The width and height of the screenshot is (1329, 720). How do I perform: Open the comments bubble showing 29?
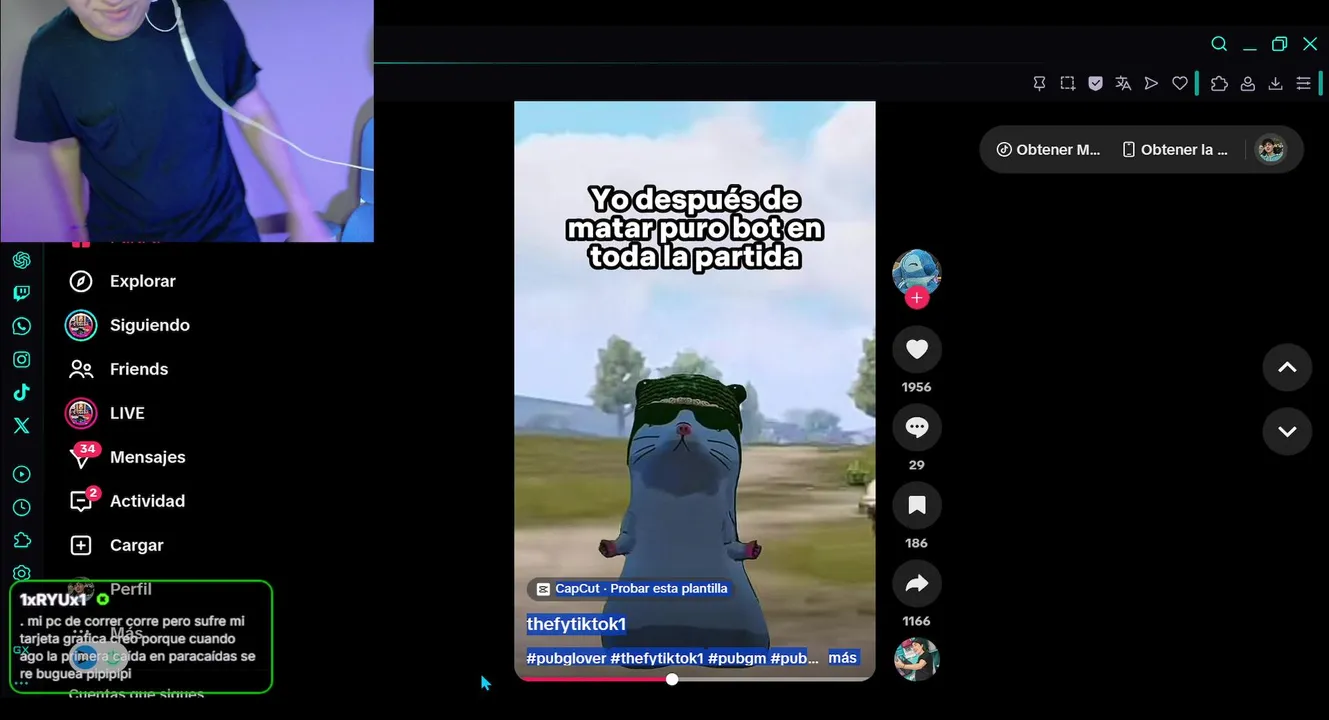(917, 427)
